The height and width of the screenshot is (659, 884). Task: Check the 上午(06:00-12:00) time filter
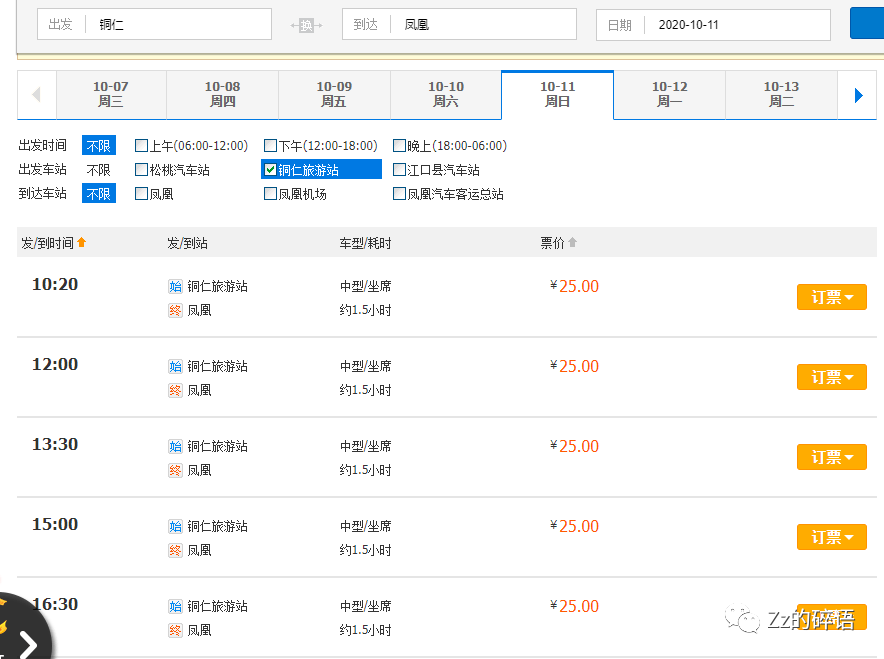pos(141,146)
